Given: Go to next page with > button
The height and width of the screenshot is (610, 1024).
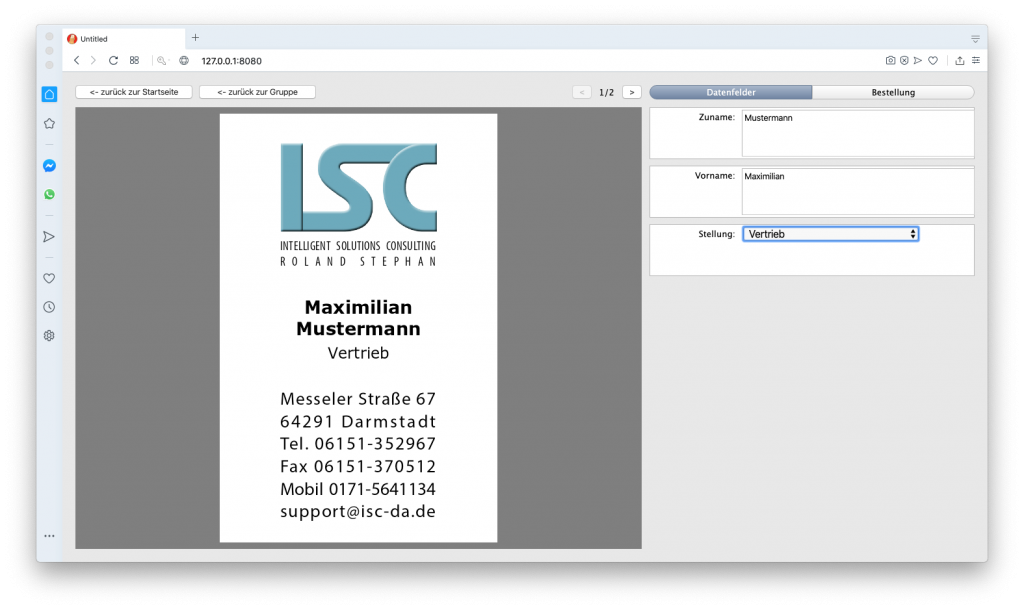Looking at the screenshot, I should [632, 92].
